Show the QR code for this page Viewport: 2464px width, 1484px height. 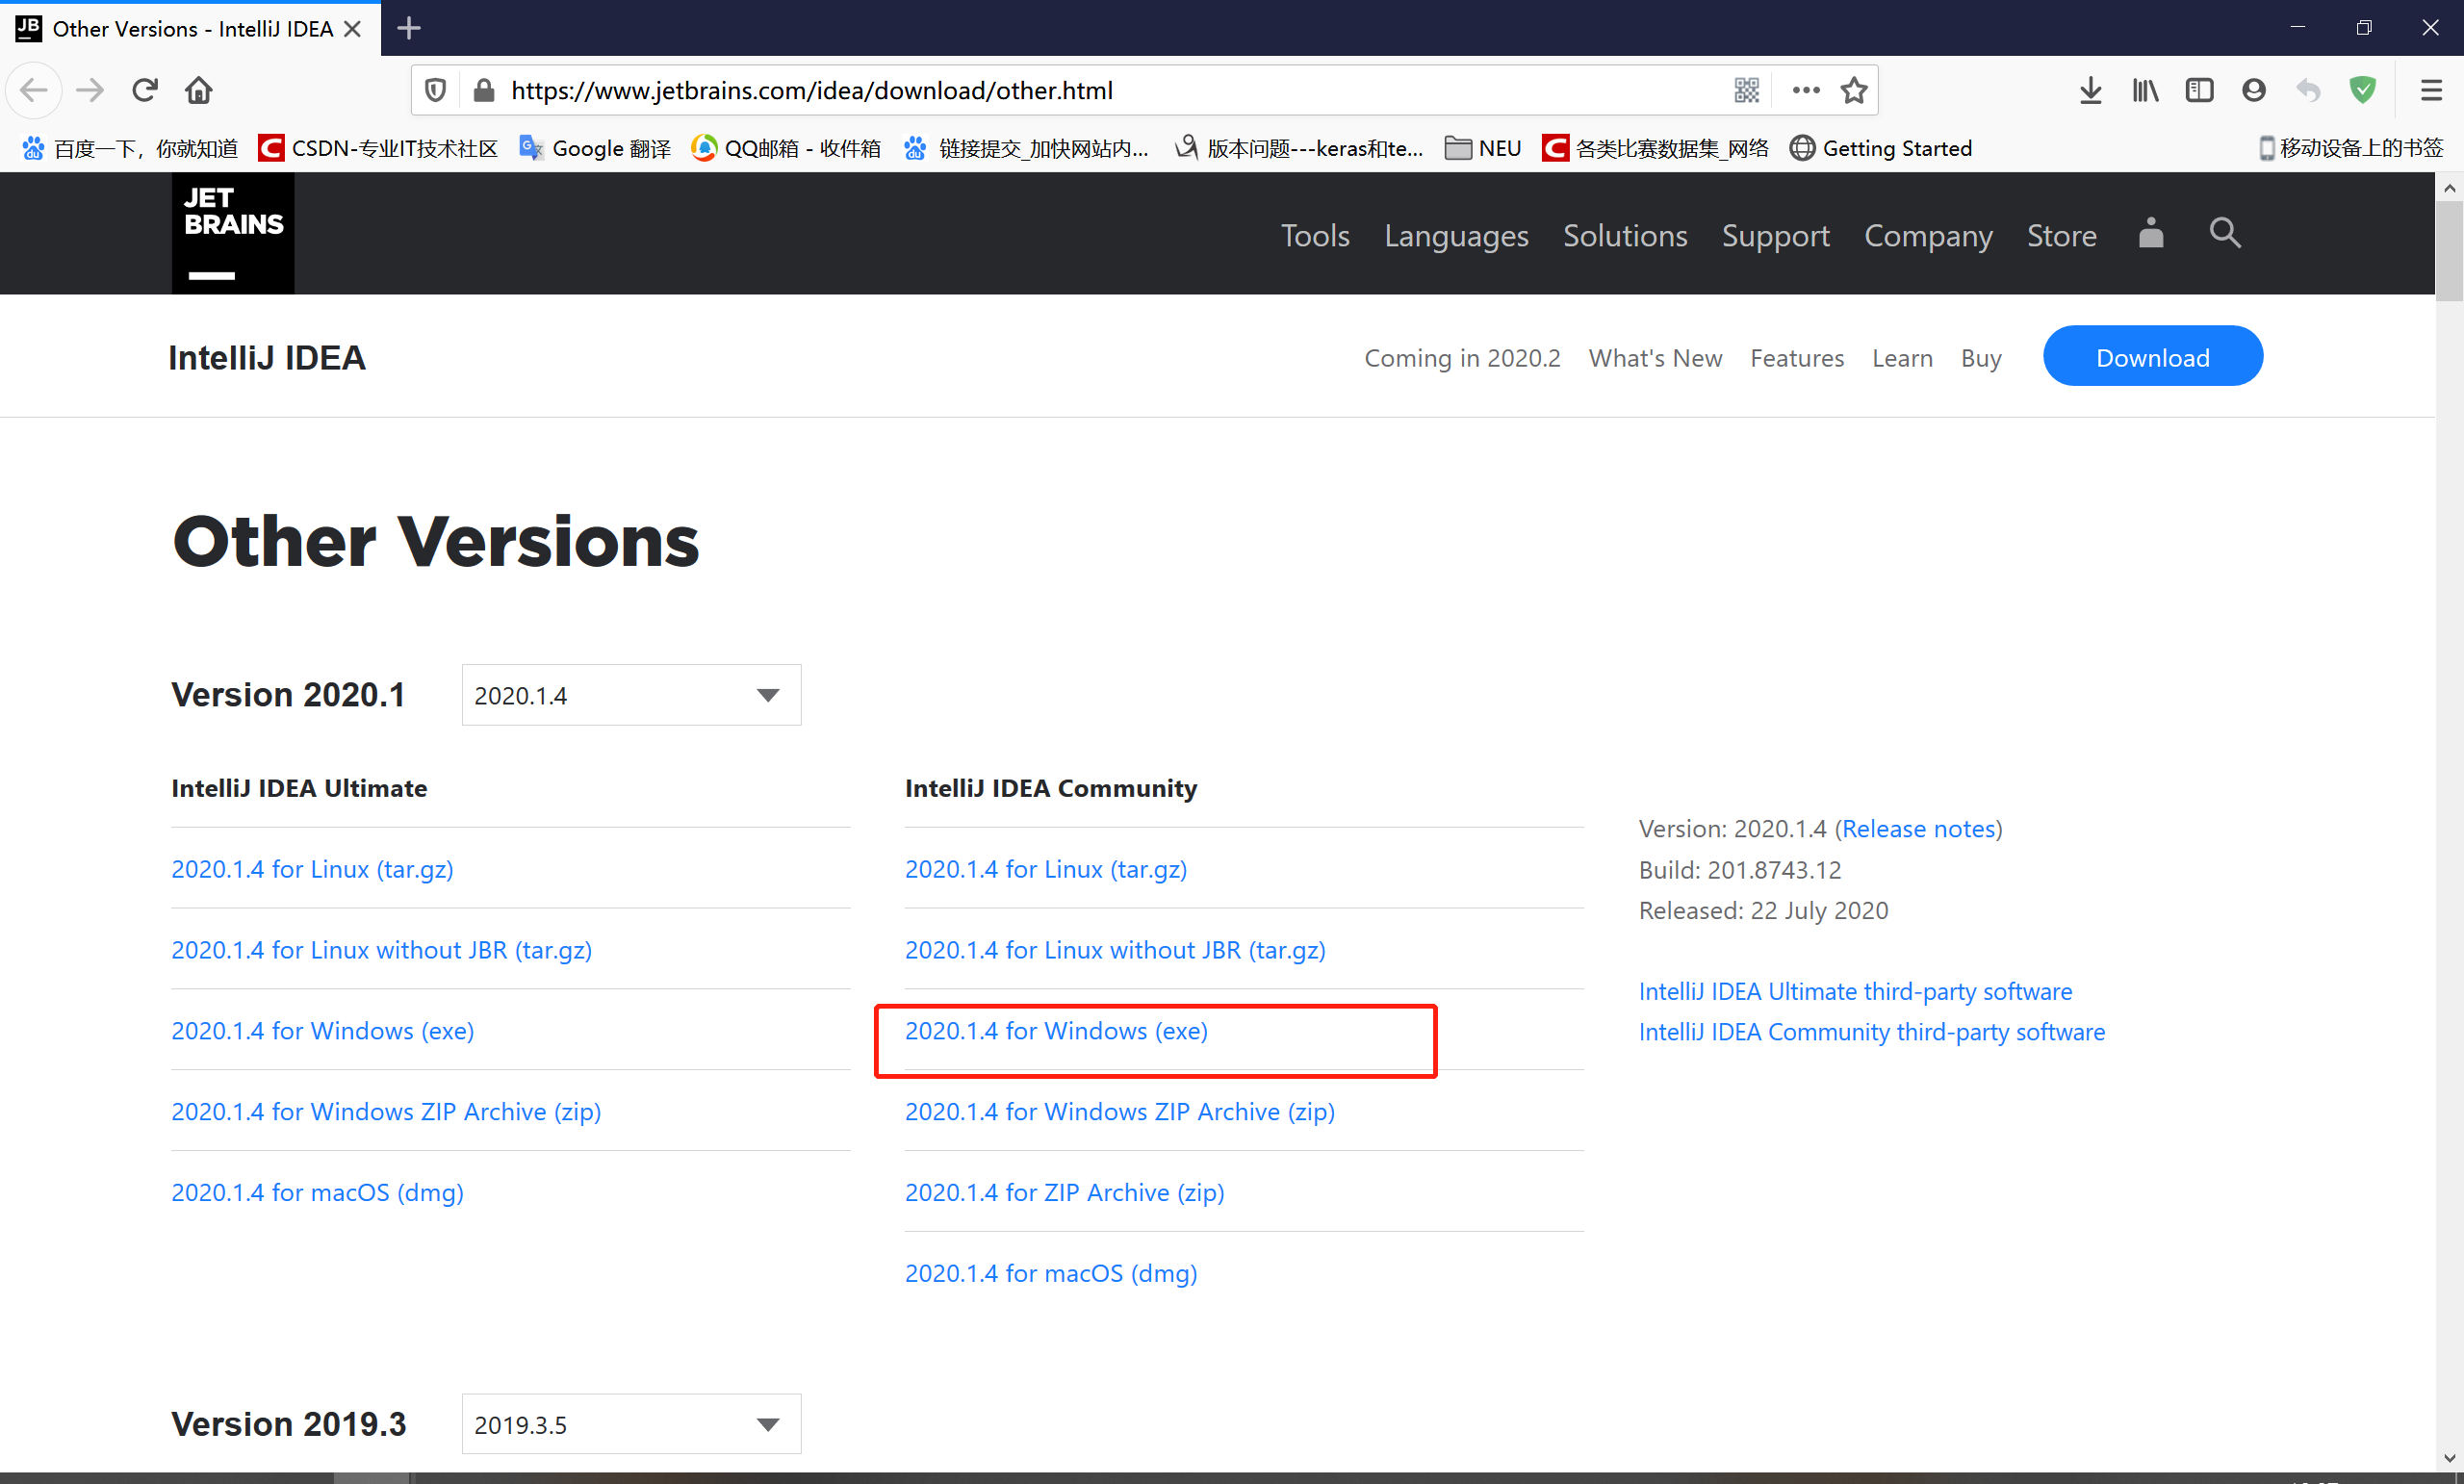pos(1746,90)
